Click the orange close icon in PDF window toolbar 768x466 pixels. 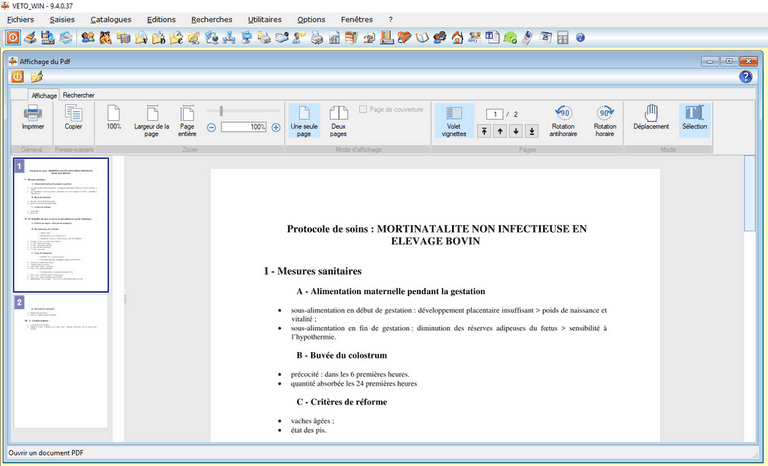pos(17,76)
